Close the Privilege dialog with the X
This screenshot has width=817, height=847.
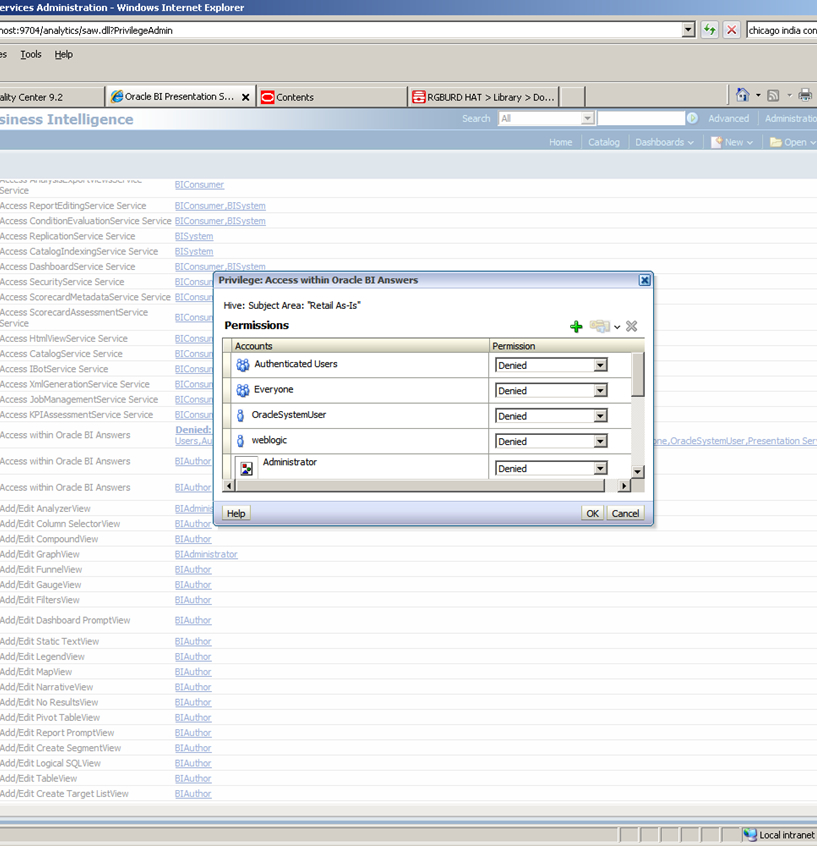(x=644, y=280)
